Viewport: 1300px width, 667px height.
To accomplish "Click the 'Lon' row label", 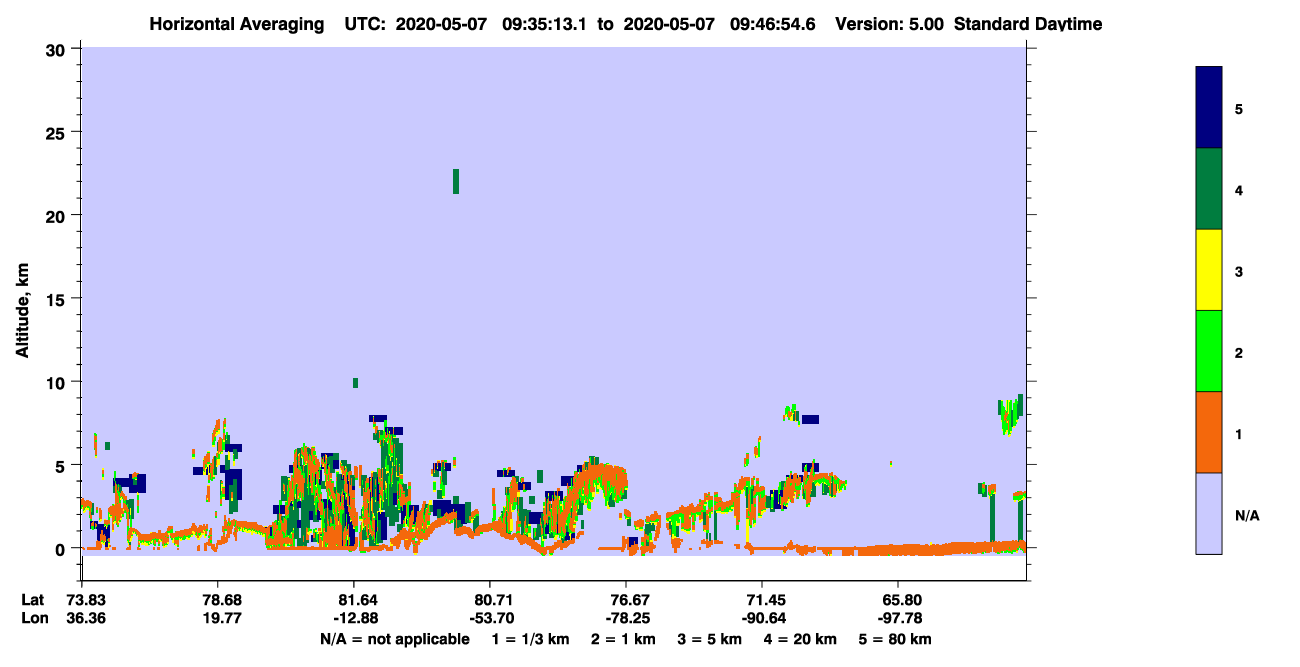I will [34, 618].
